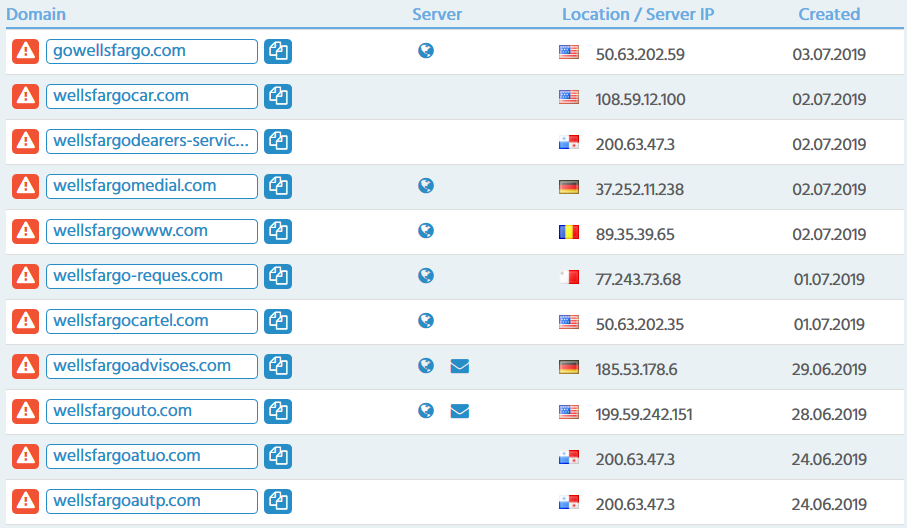
Task: Copy the wellsfargocar.com domain using copy icon
Action: tap(278, 97)
